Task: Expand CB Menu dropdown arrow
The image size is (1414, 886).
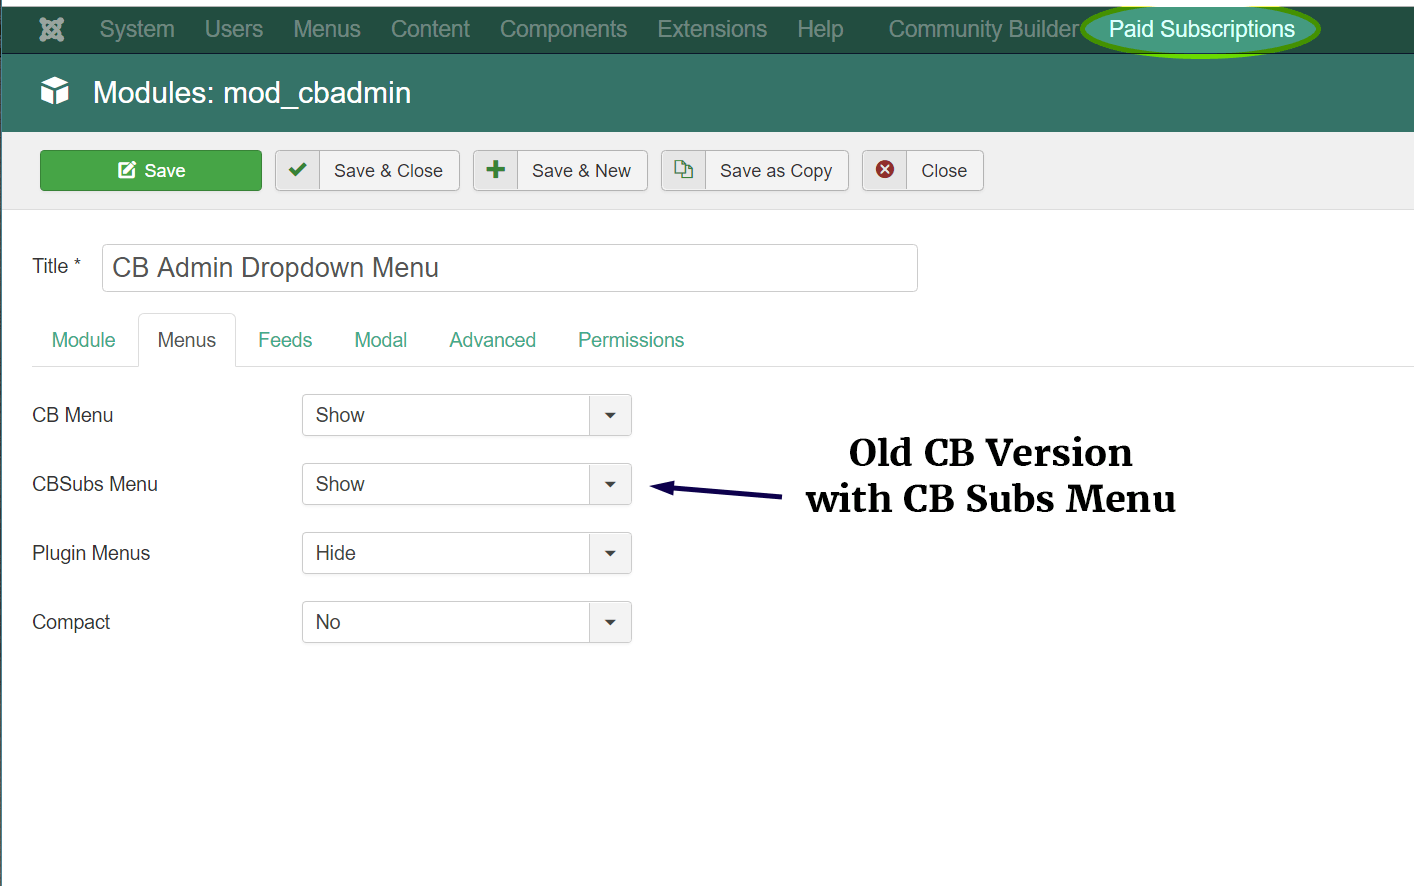Action: (610, 415)
